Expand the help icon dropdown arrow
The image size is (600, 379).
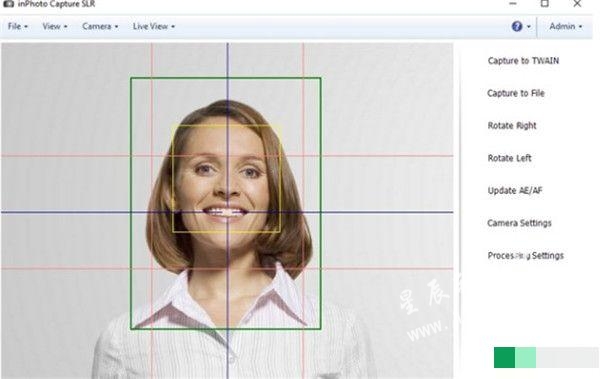pyautogui.click(x=528, y=27)
